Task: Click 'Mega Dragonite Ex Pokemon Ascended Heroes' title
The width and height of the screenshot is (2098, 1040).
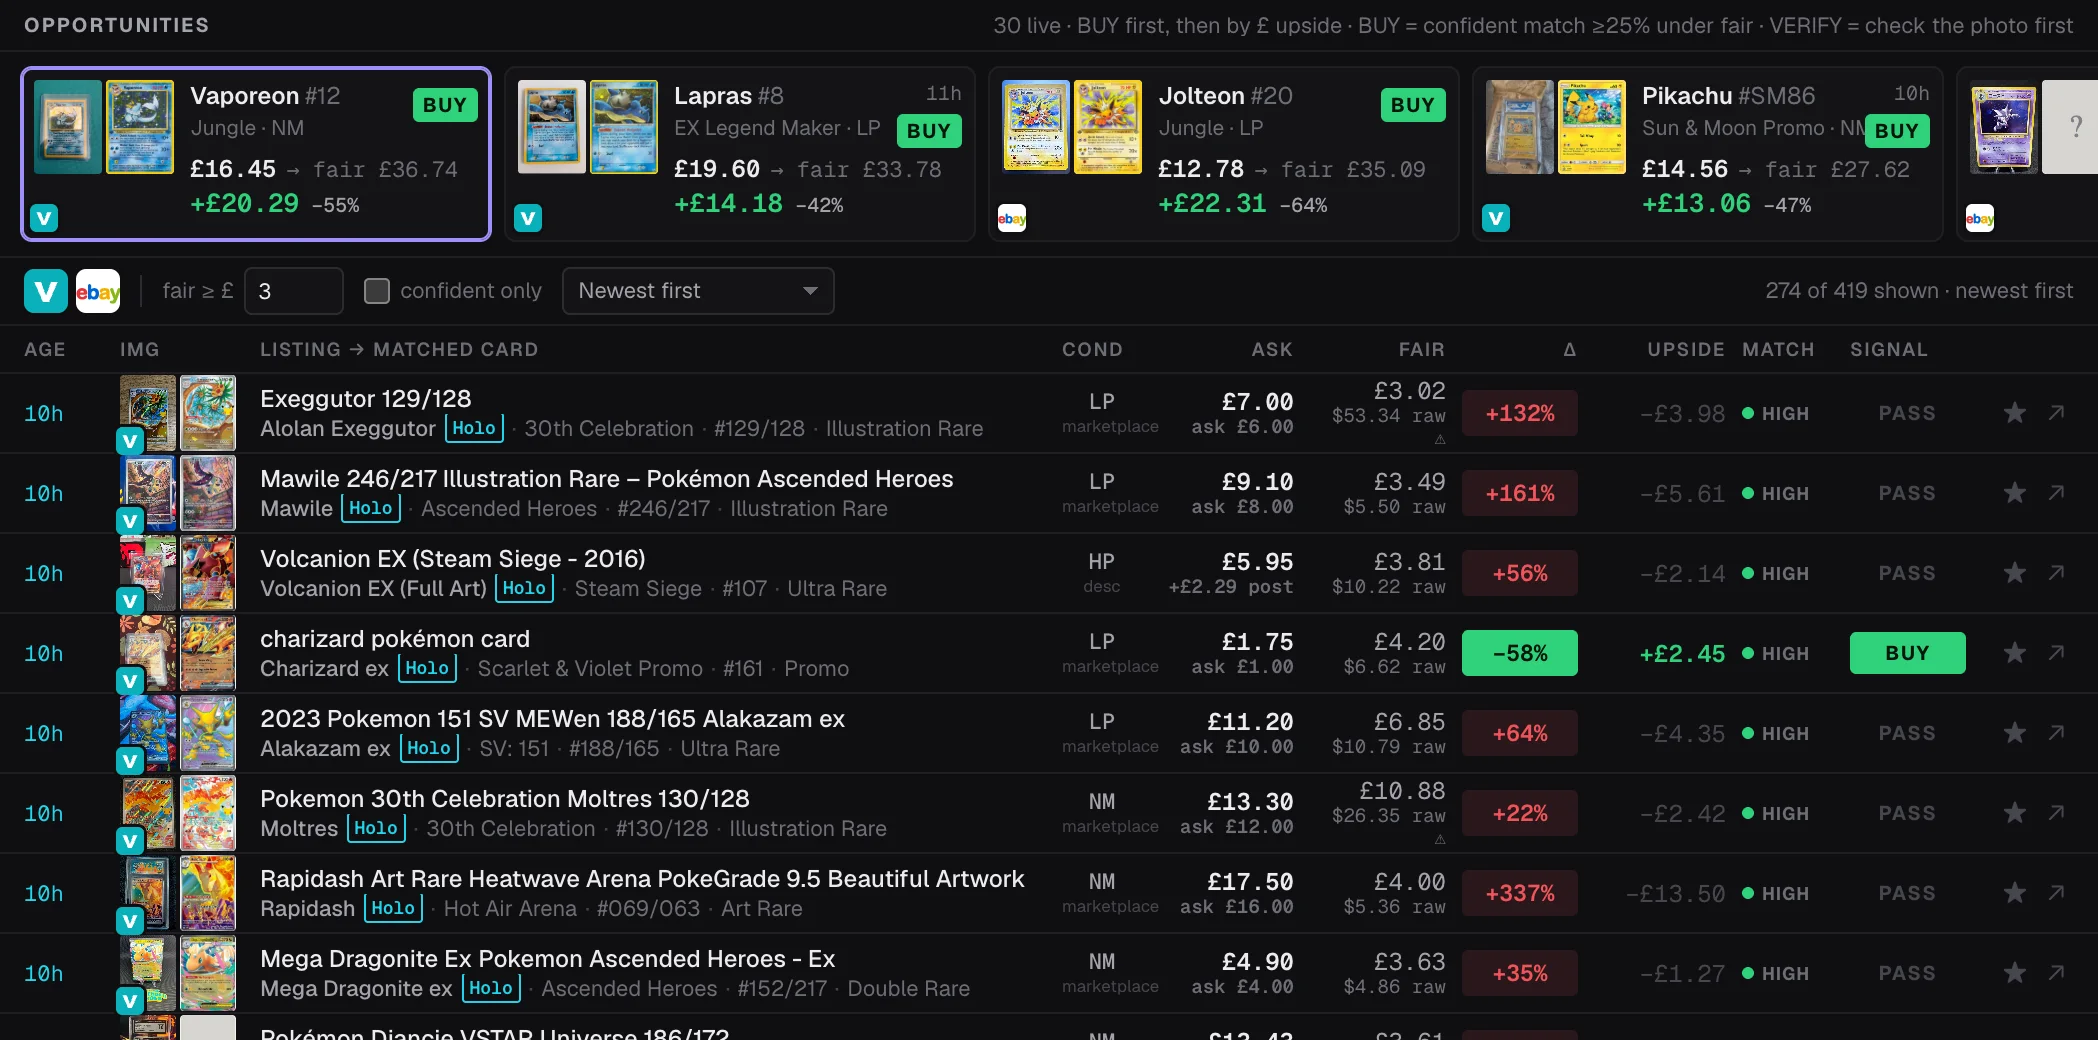Action: tap(548, 959)
